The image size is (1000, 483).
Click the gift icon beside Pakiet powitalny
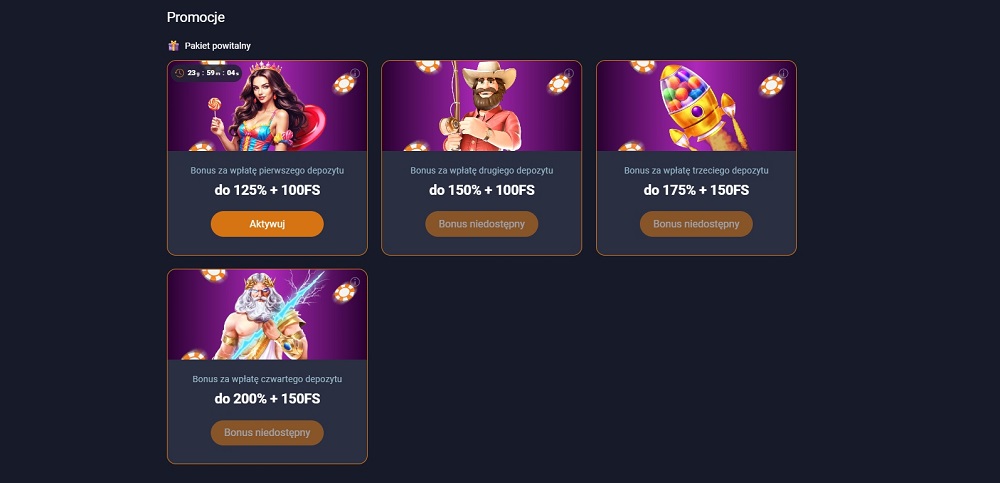173,46
